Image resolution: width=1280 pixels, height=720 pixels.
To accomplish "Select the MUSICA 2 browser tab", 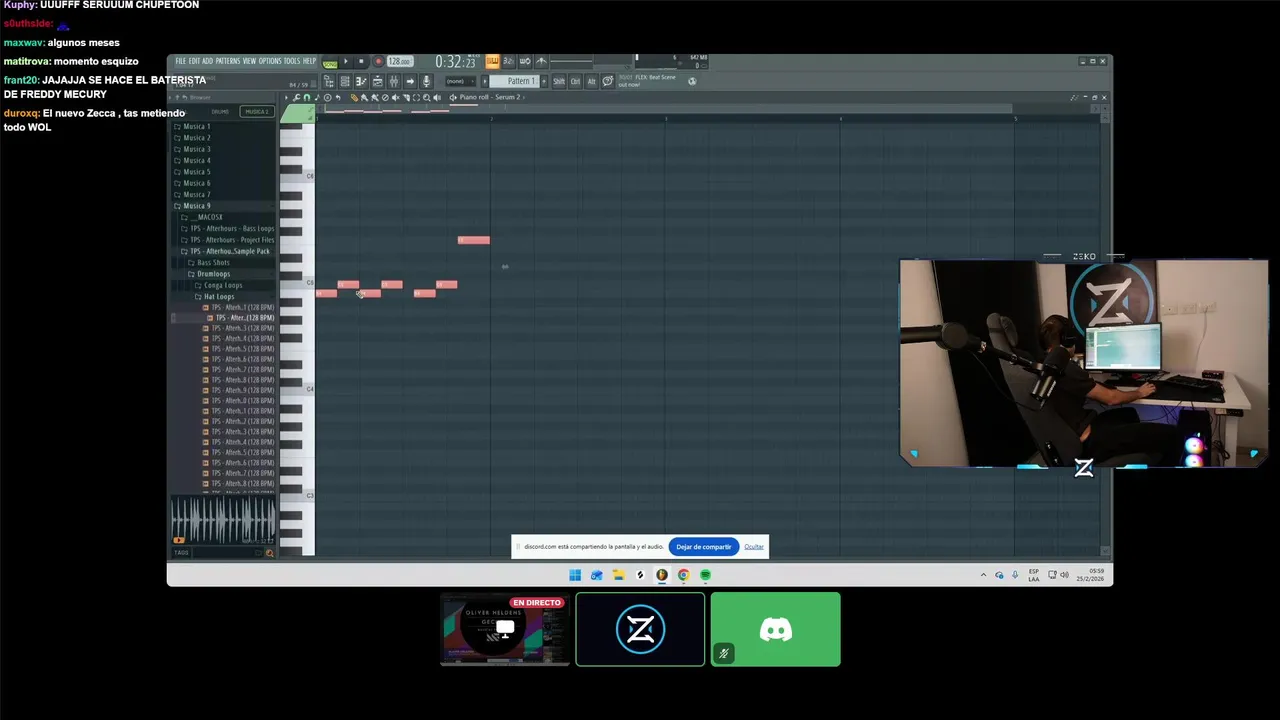I will coord(257,111).
